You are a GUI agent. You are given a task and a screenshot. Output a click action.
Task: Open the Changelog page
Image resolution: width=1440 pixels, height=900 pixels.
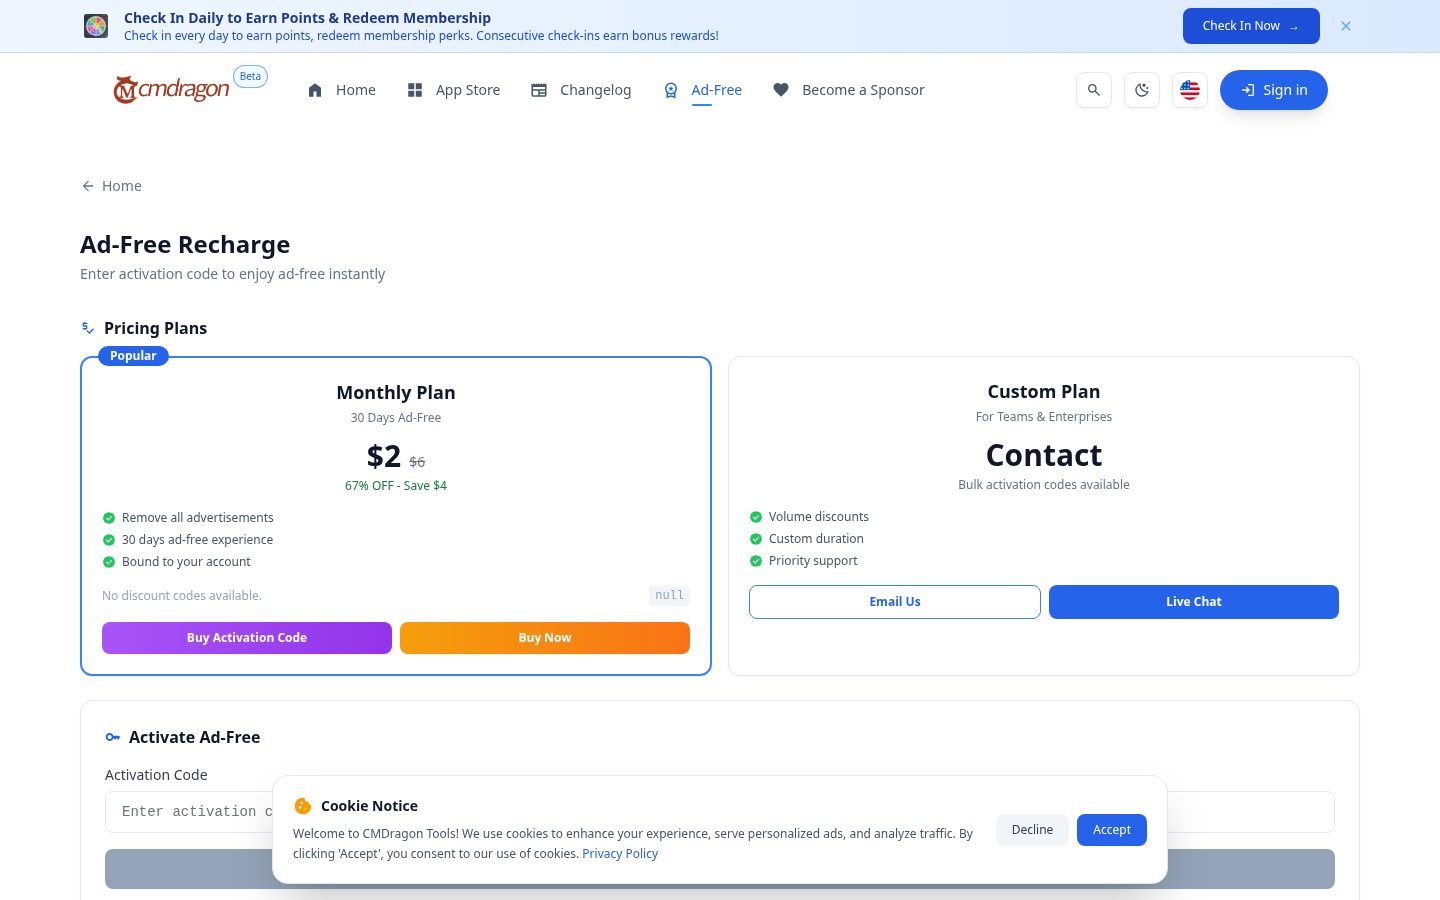[581, 90]
